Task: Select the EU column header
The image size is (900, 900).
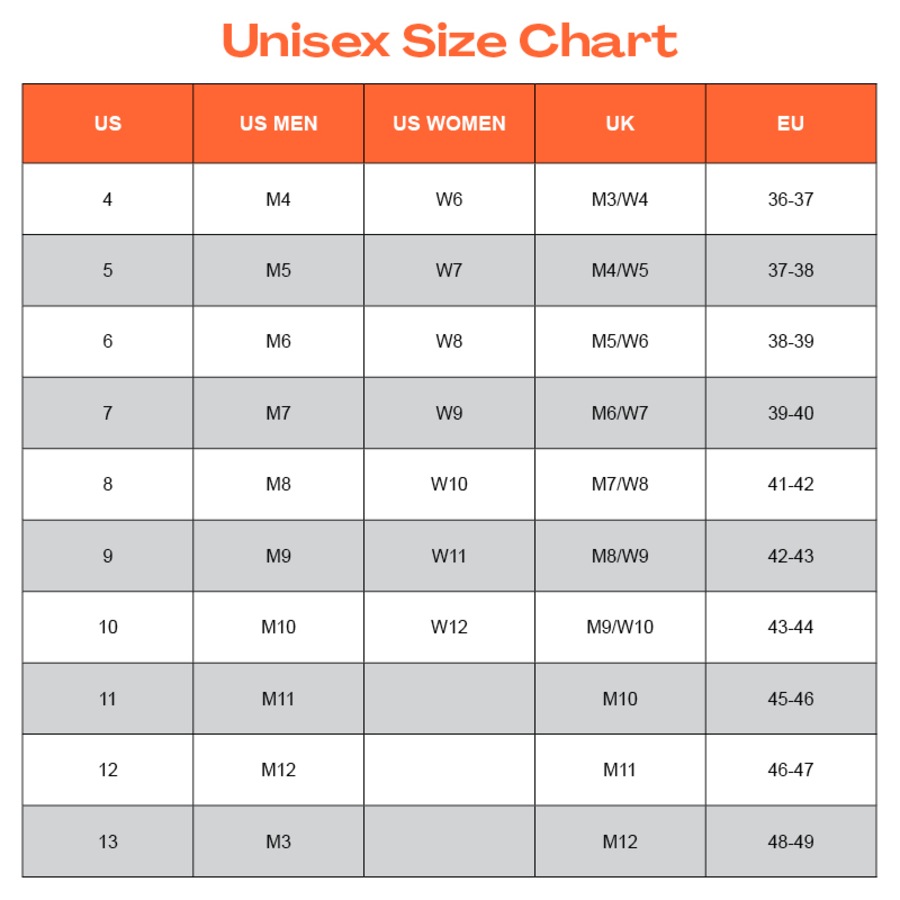Action: (790, 124)
